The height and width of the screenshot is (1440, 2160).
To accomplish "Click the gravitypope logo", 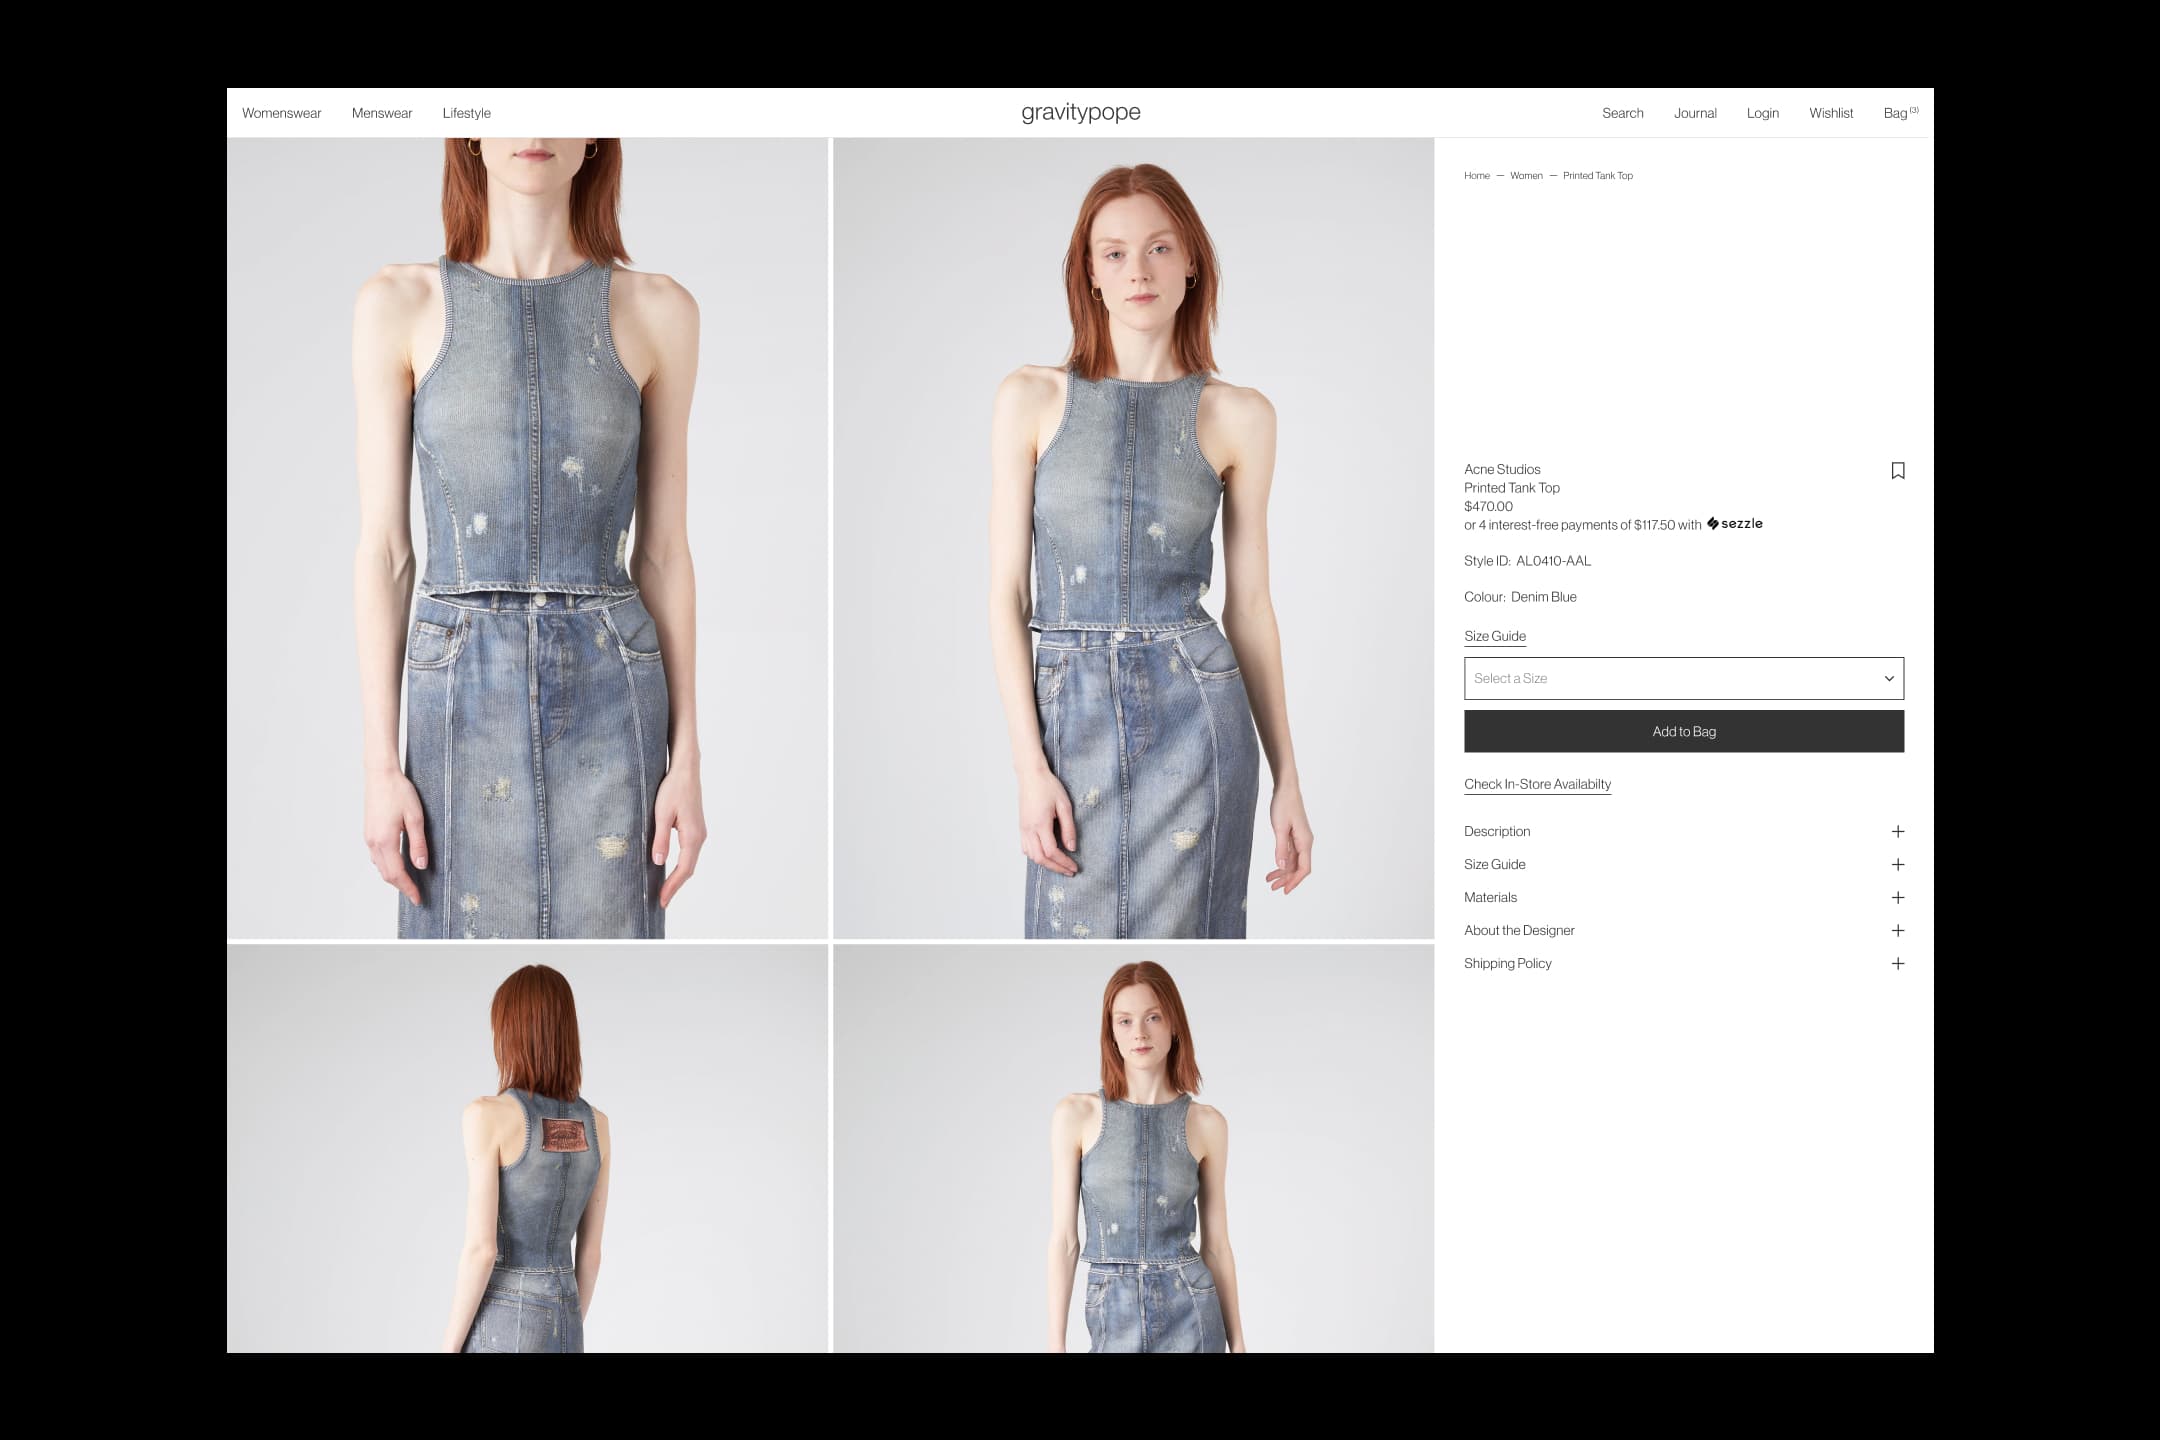I will point(1080,112).
